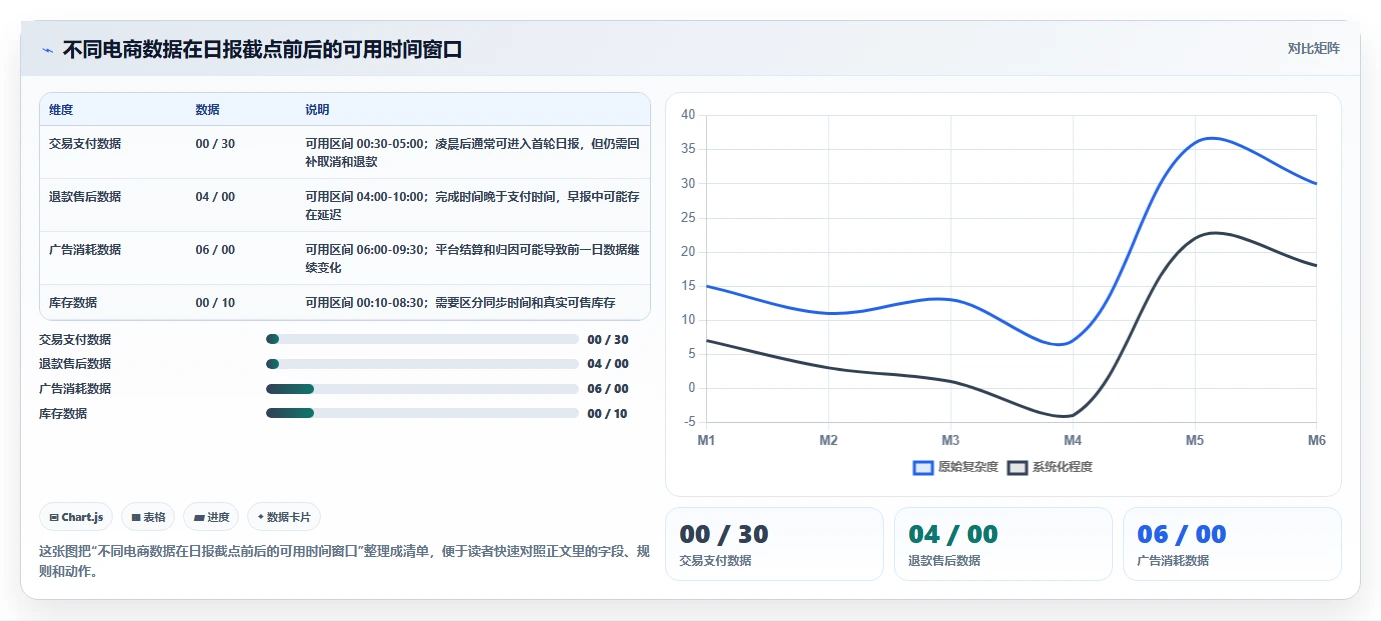The width and height of the screenshot is (1381, 621).
Task: Select the 数据卡片 chip
Action: [x=284, y=517]
